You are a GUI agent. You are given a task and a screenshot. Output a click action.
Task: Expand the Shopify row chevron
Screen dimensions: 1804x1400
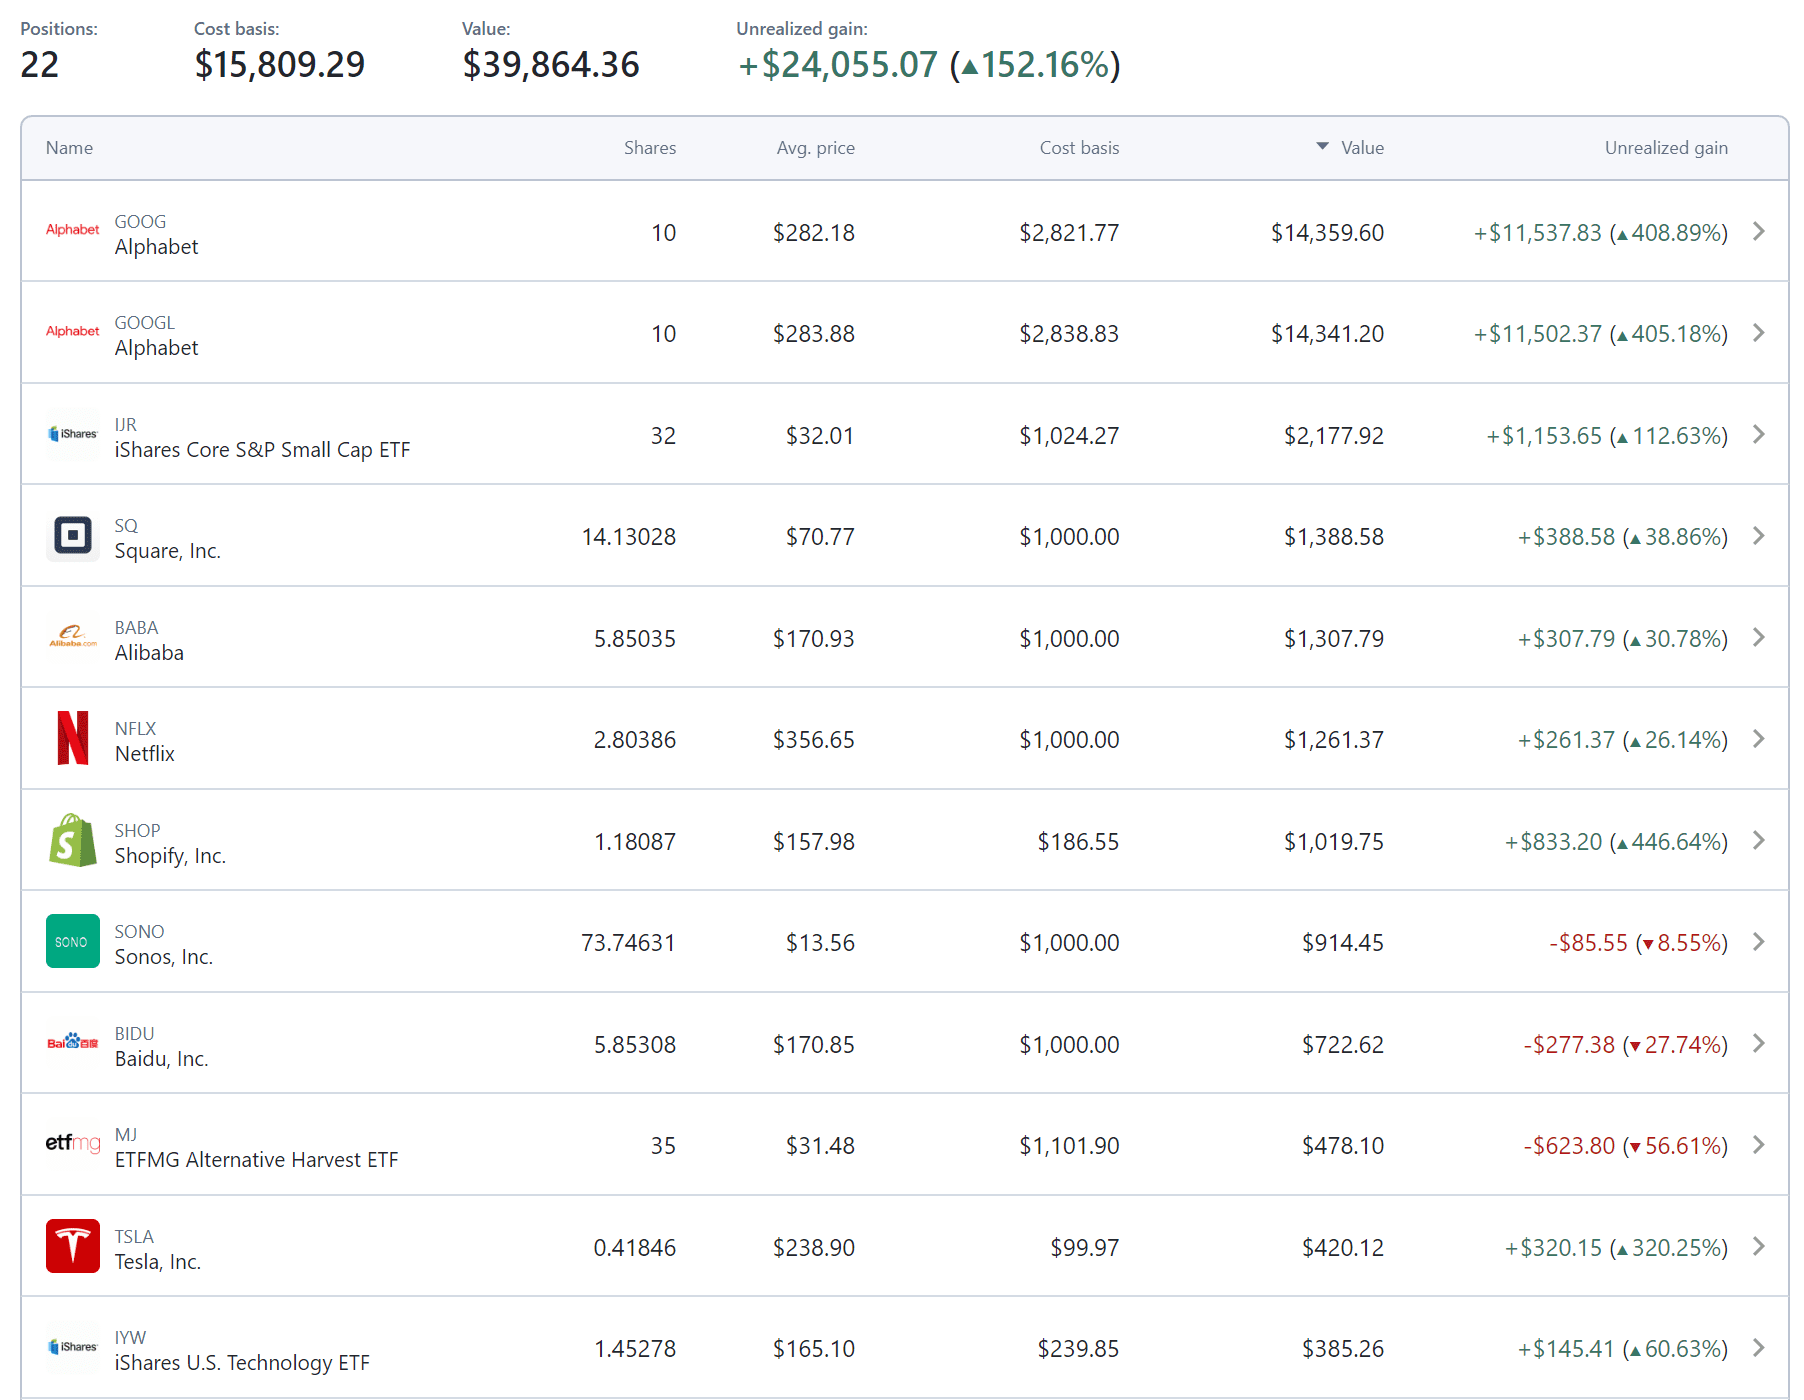tap(1759, 840)
